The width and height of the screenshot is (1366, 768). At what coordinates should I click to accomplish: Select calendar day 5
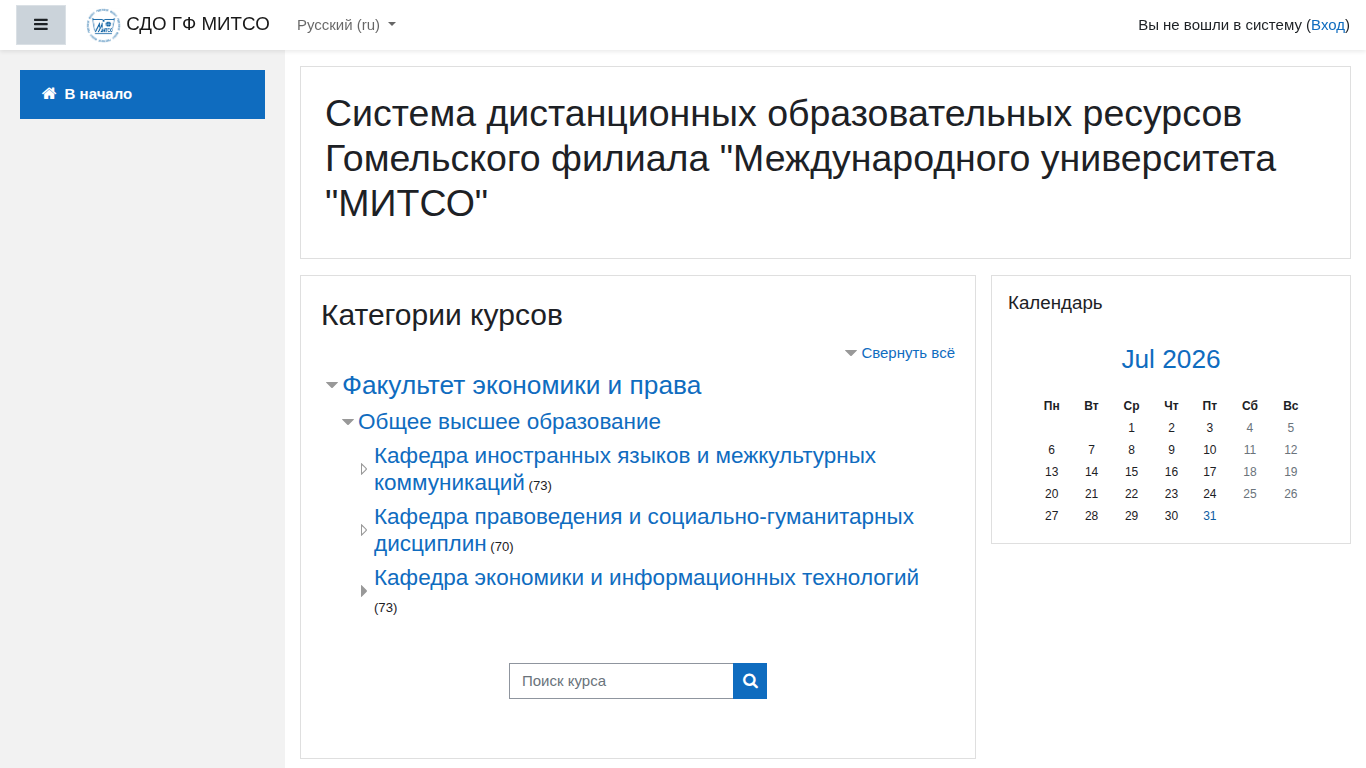(x=1291, y=428)
